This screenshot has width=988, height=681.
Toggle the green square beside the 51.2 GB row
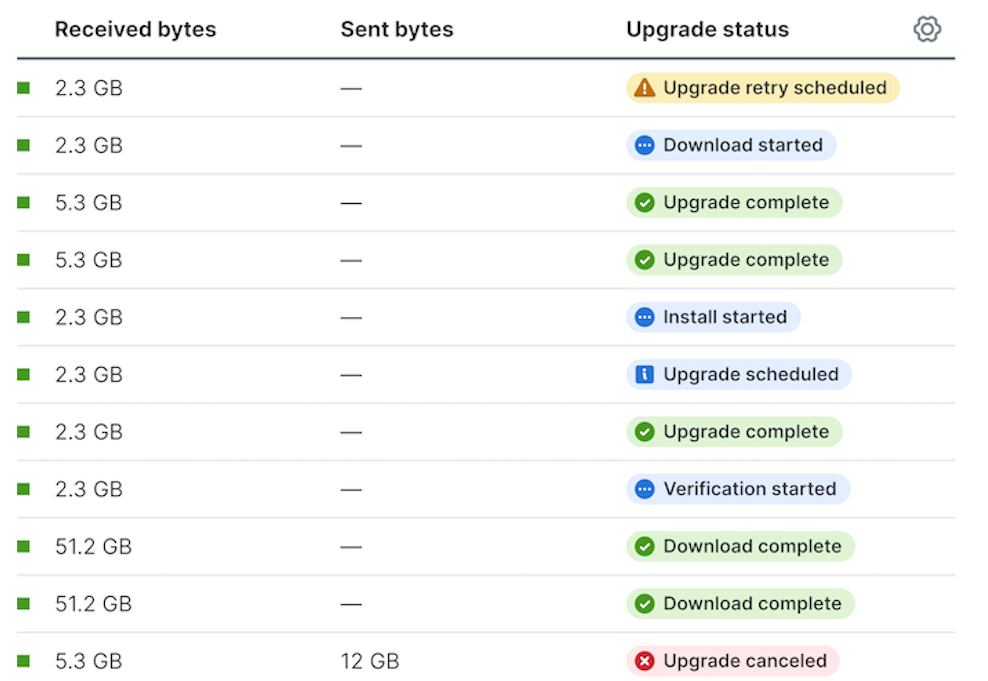tap(22, 546)
